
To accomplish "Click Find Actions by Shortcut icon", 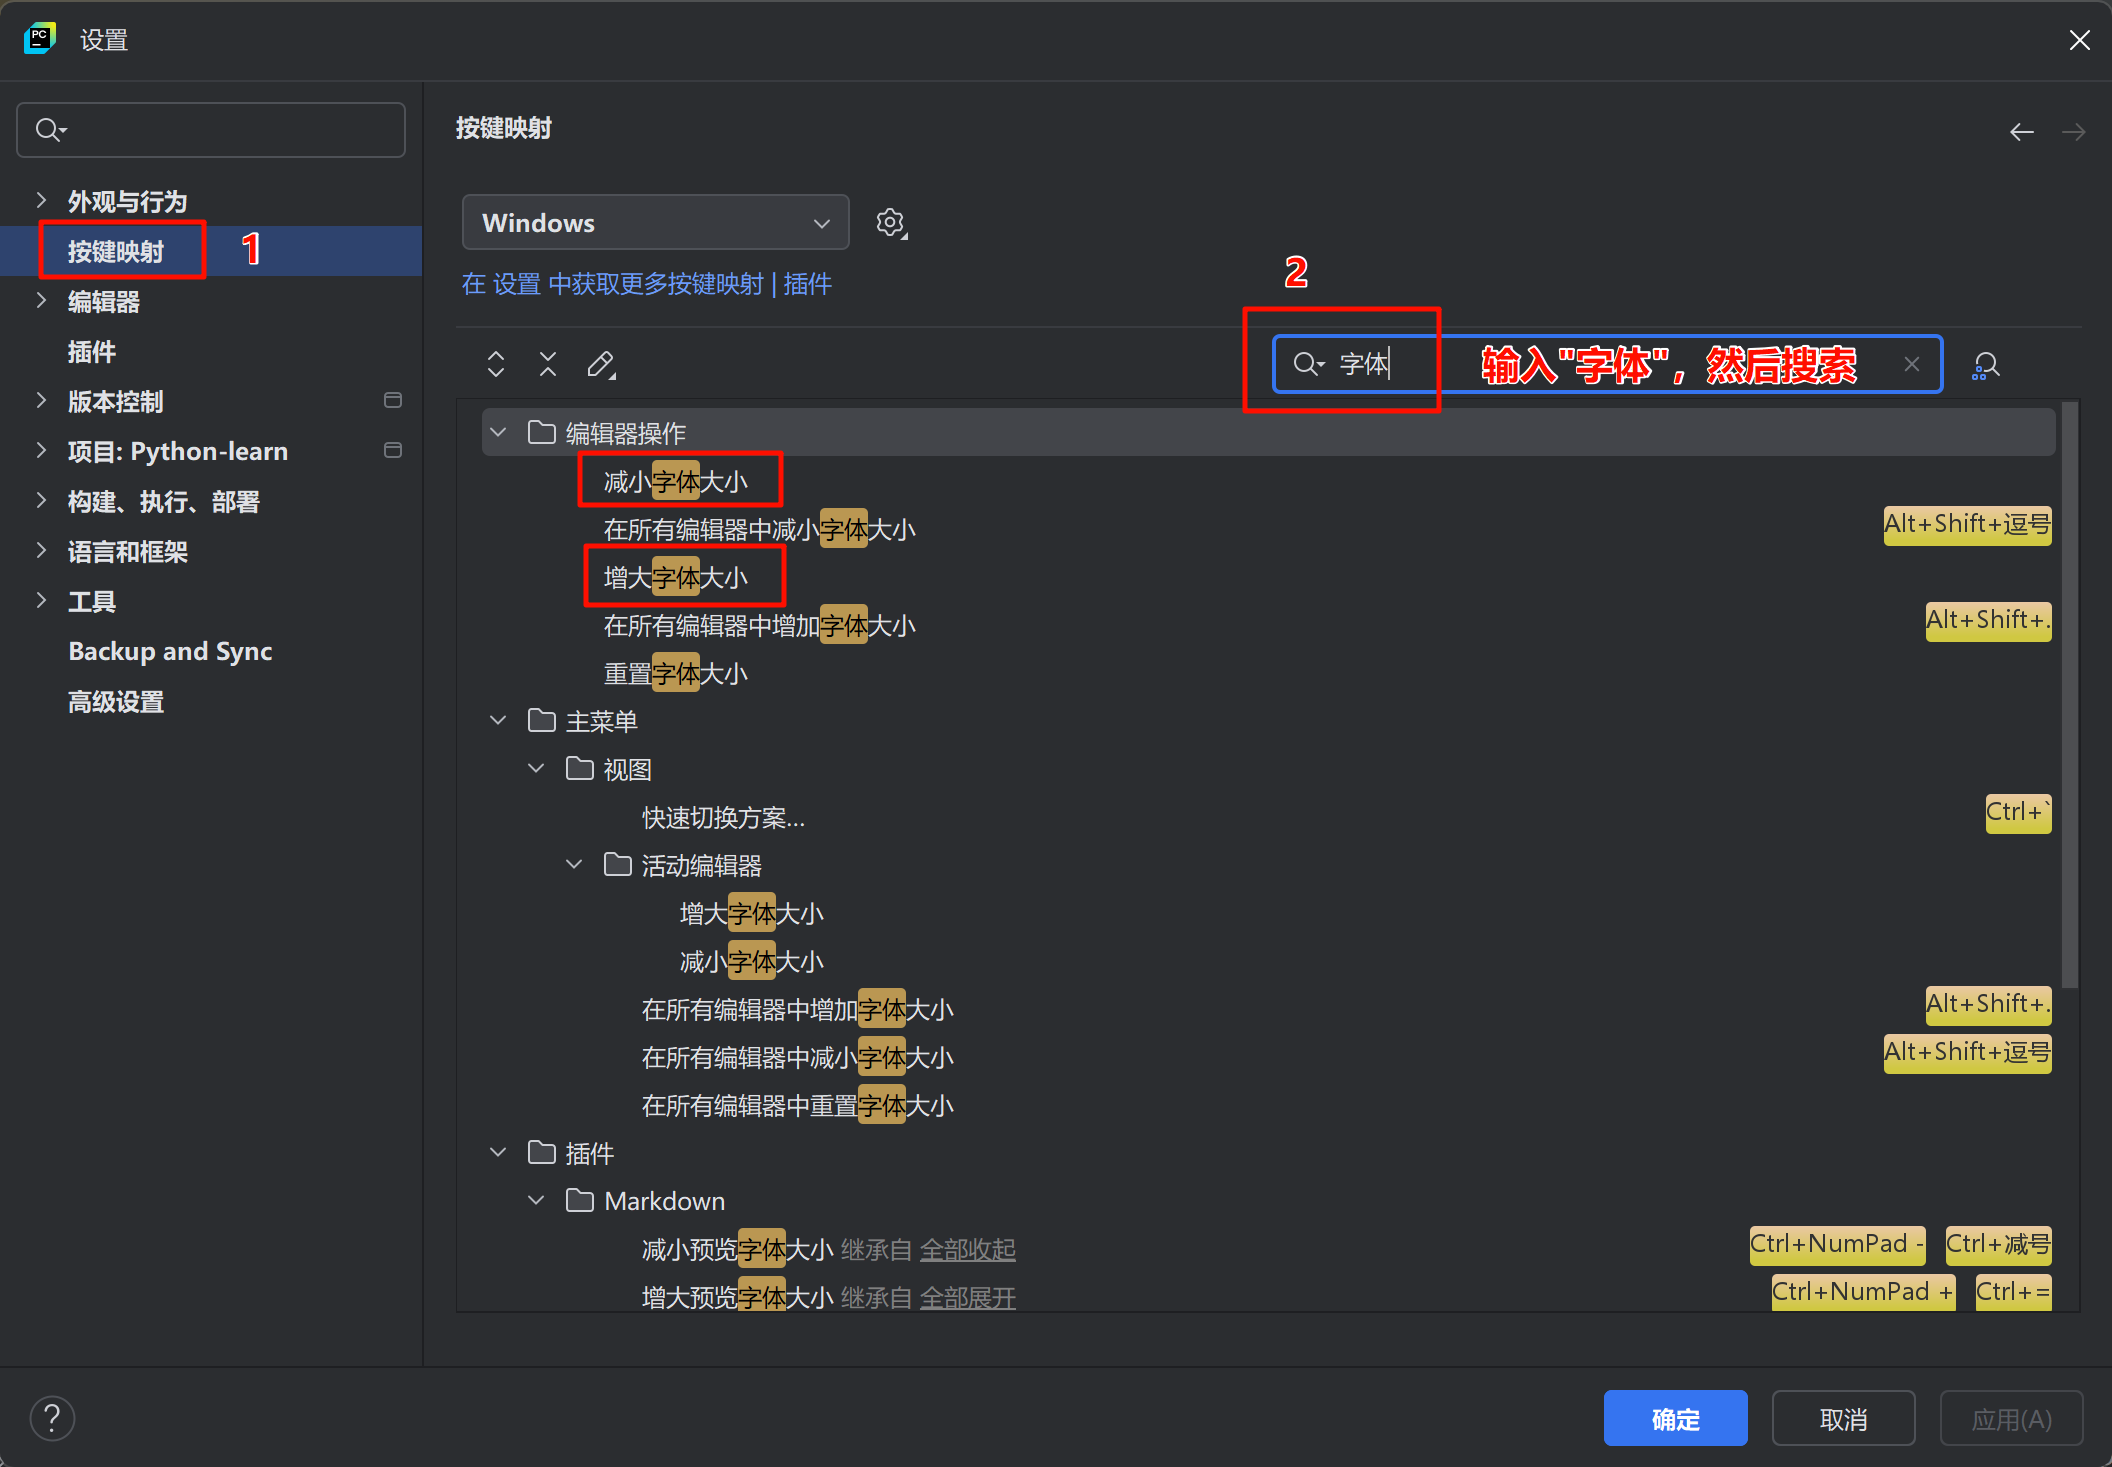I will click(1986, 365).
